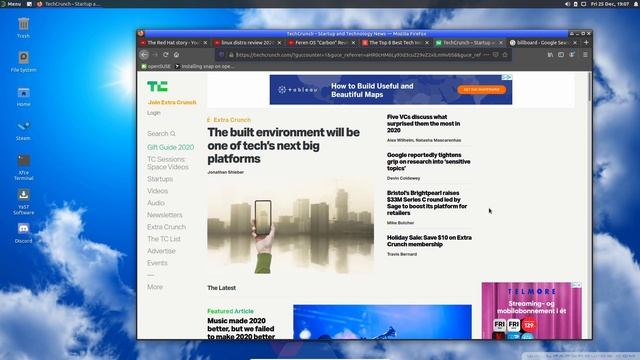
Task: Open 'Google reportedly tightens grip' article
Action: tap(429, 162)
